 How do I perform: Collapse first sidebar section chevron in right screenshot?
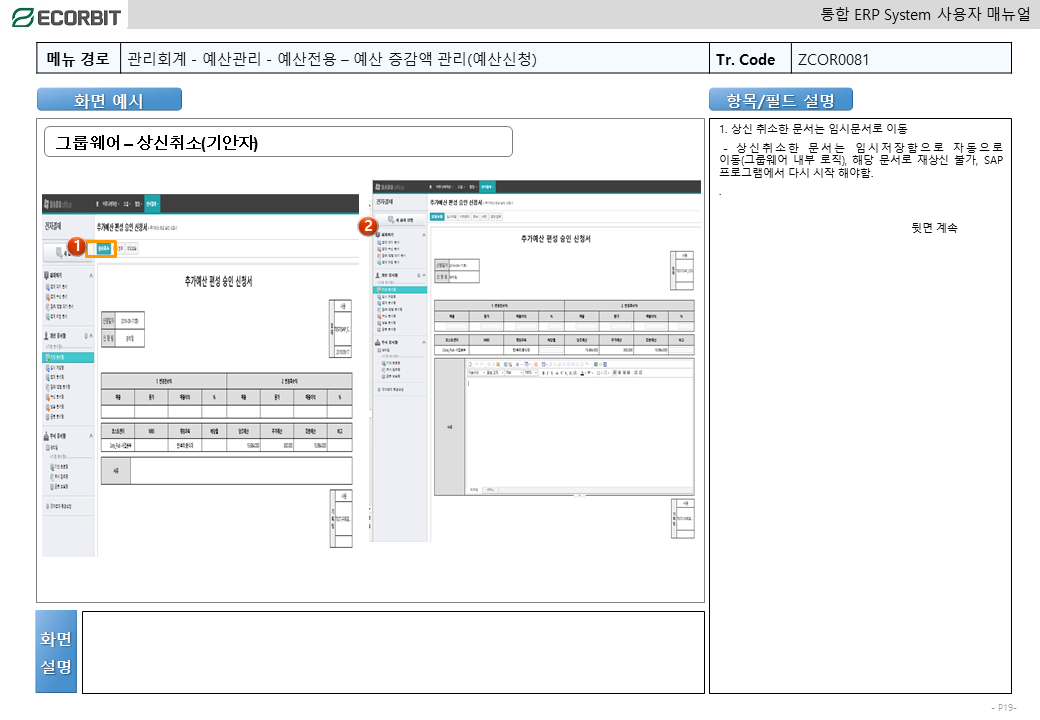pos(425,233)
